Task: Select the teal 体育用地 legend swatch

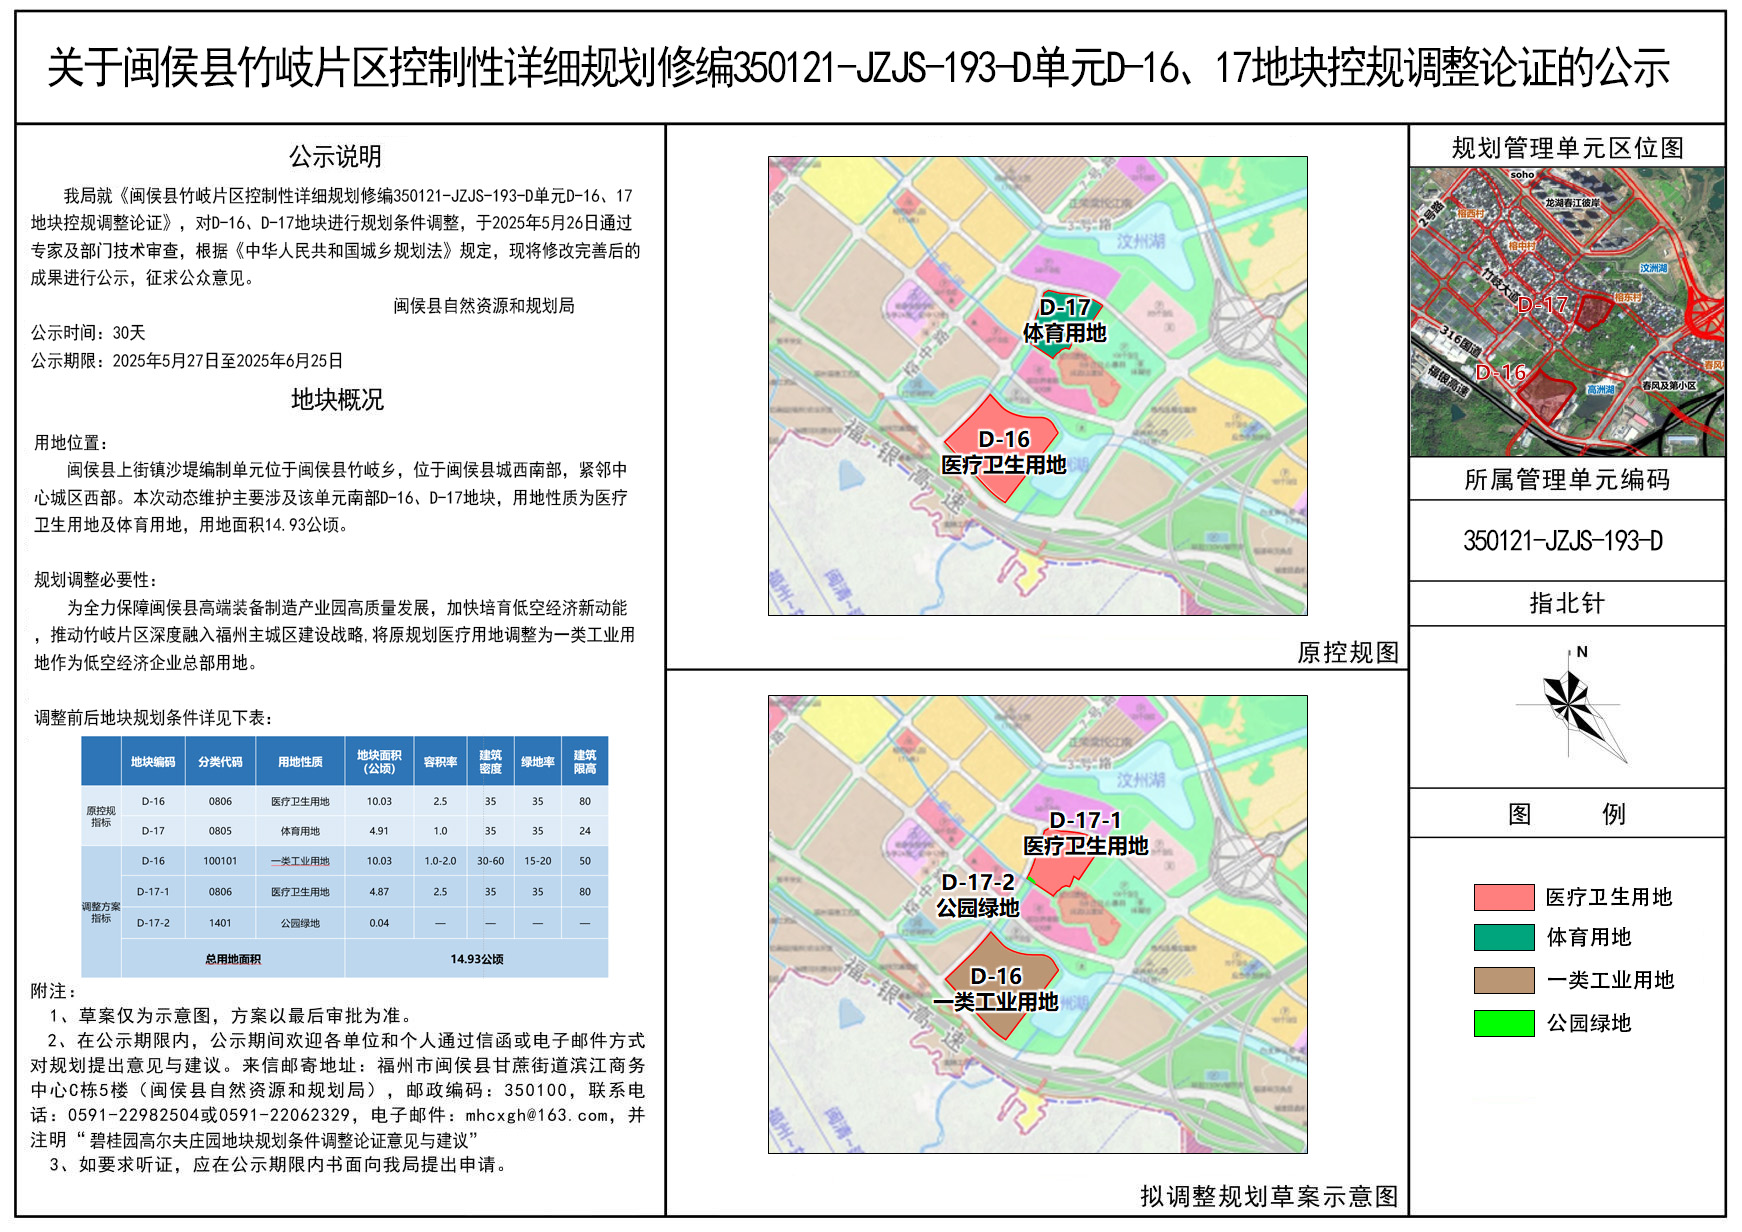Action: [x=1503, y=937]
